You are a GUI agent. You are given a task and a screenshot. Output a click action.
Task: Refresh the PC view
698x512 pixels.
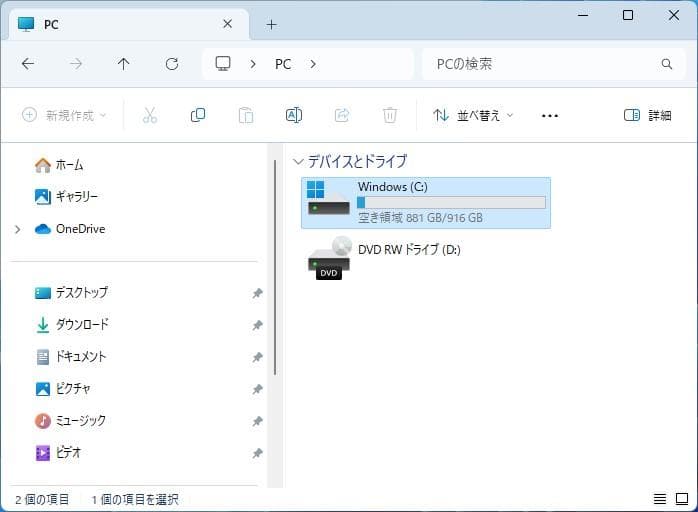point(172,64)
